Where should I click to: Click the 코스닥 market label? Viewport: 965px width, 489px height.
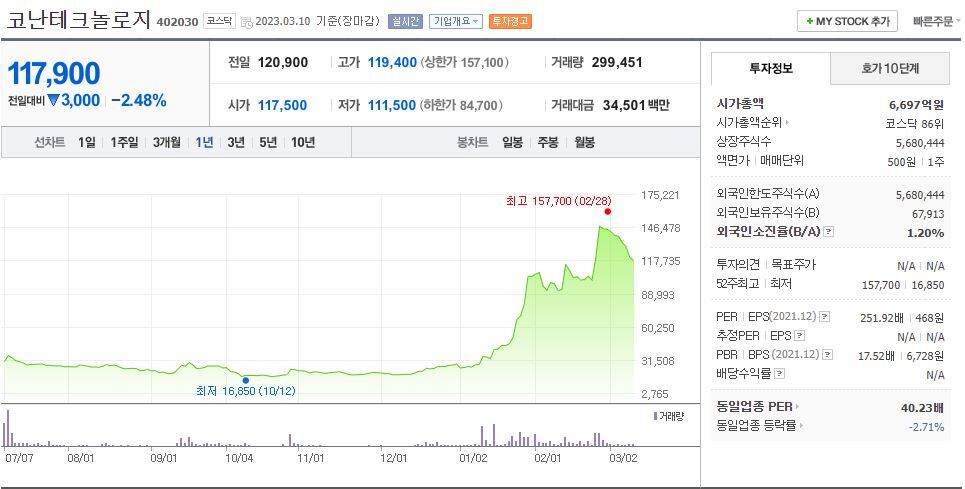point(220,21)
